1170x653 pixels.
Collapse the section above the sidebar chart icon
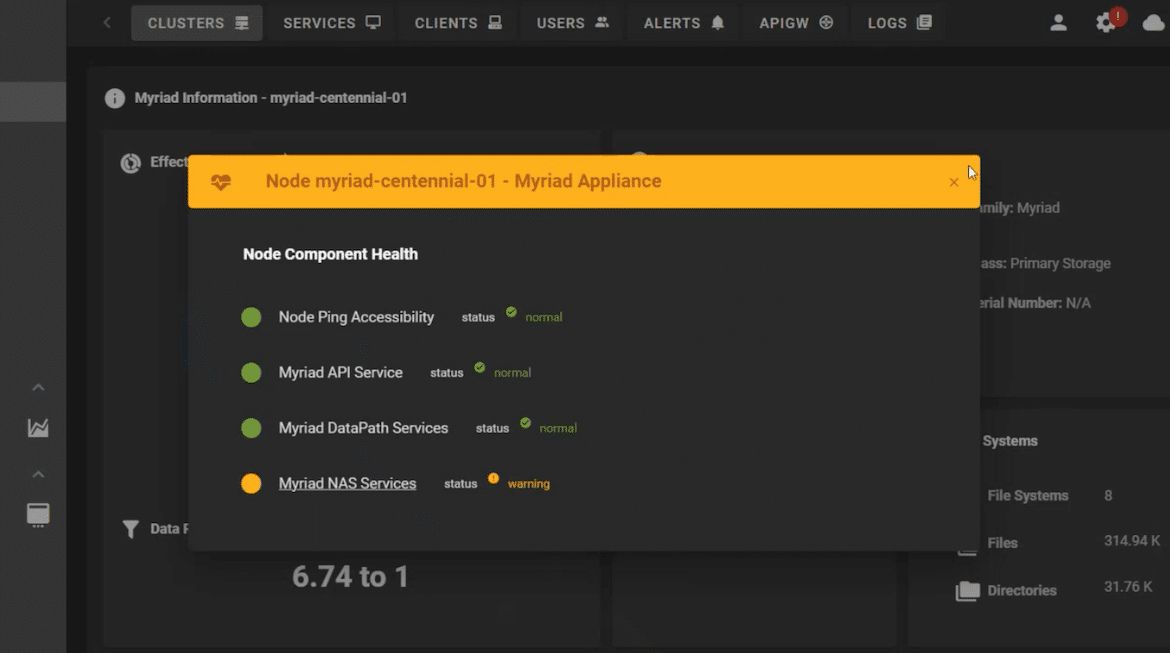click(38, 387)
